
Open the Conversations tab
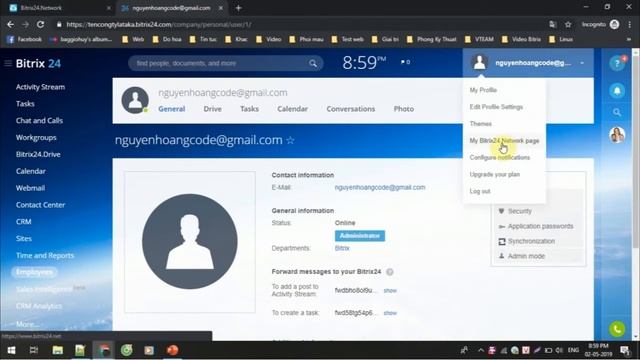(x=351, y=109)
